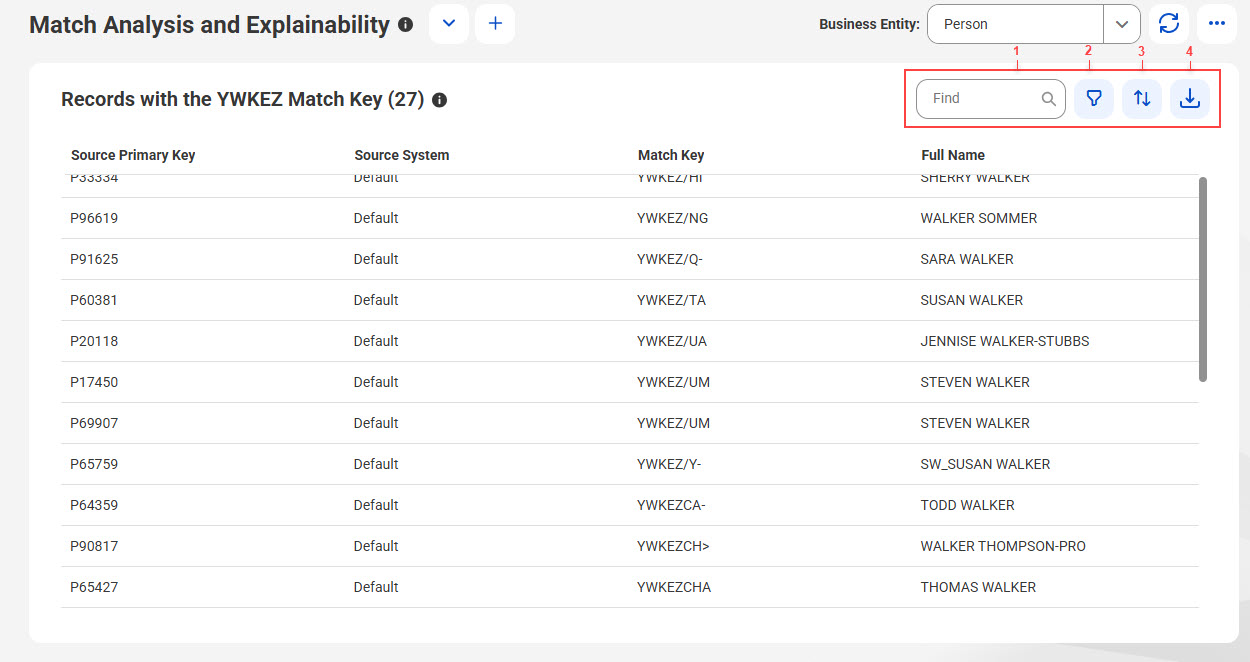Select record P65759

click(x=630, y=464)
